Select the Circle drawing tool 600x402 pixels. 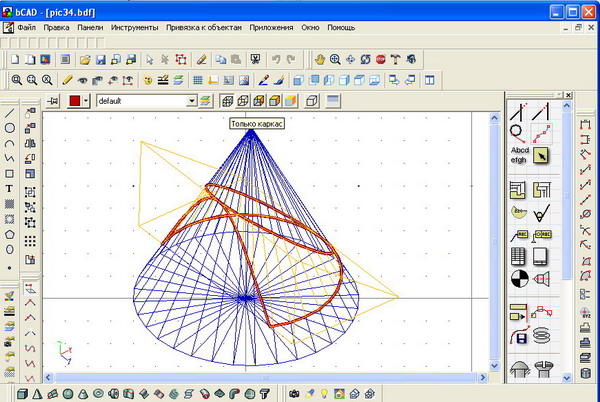pos(10,128)
